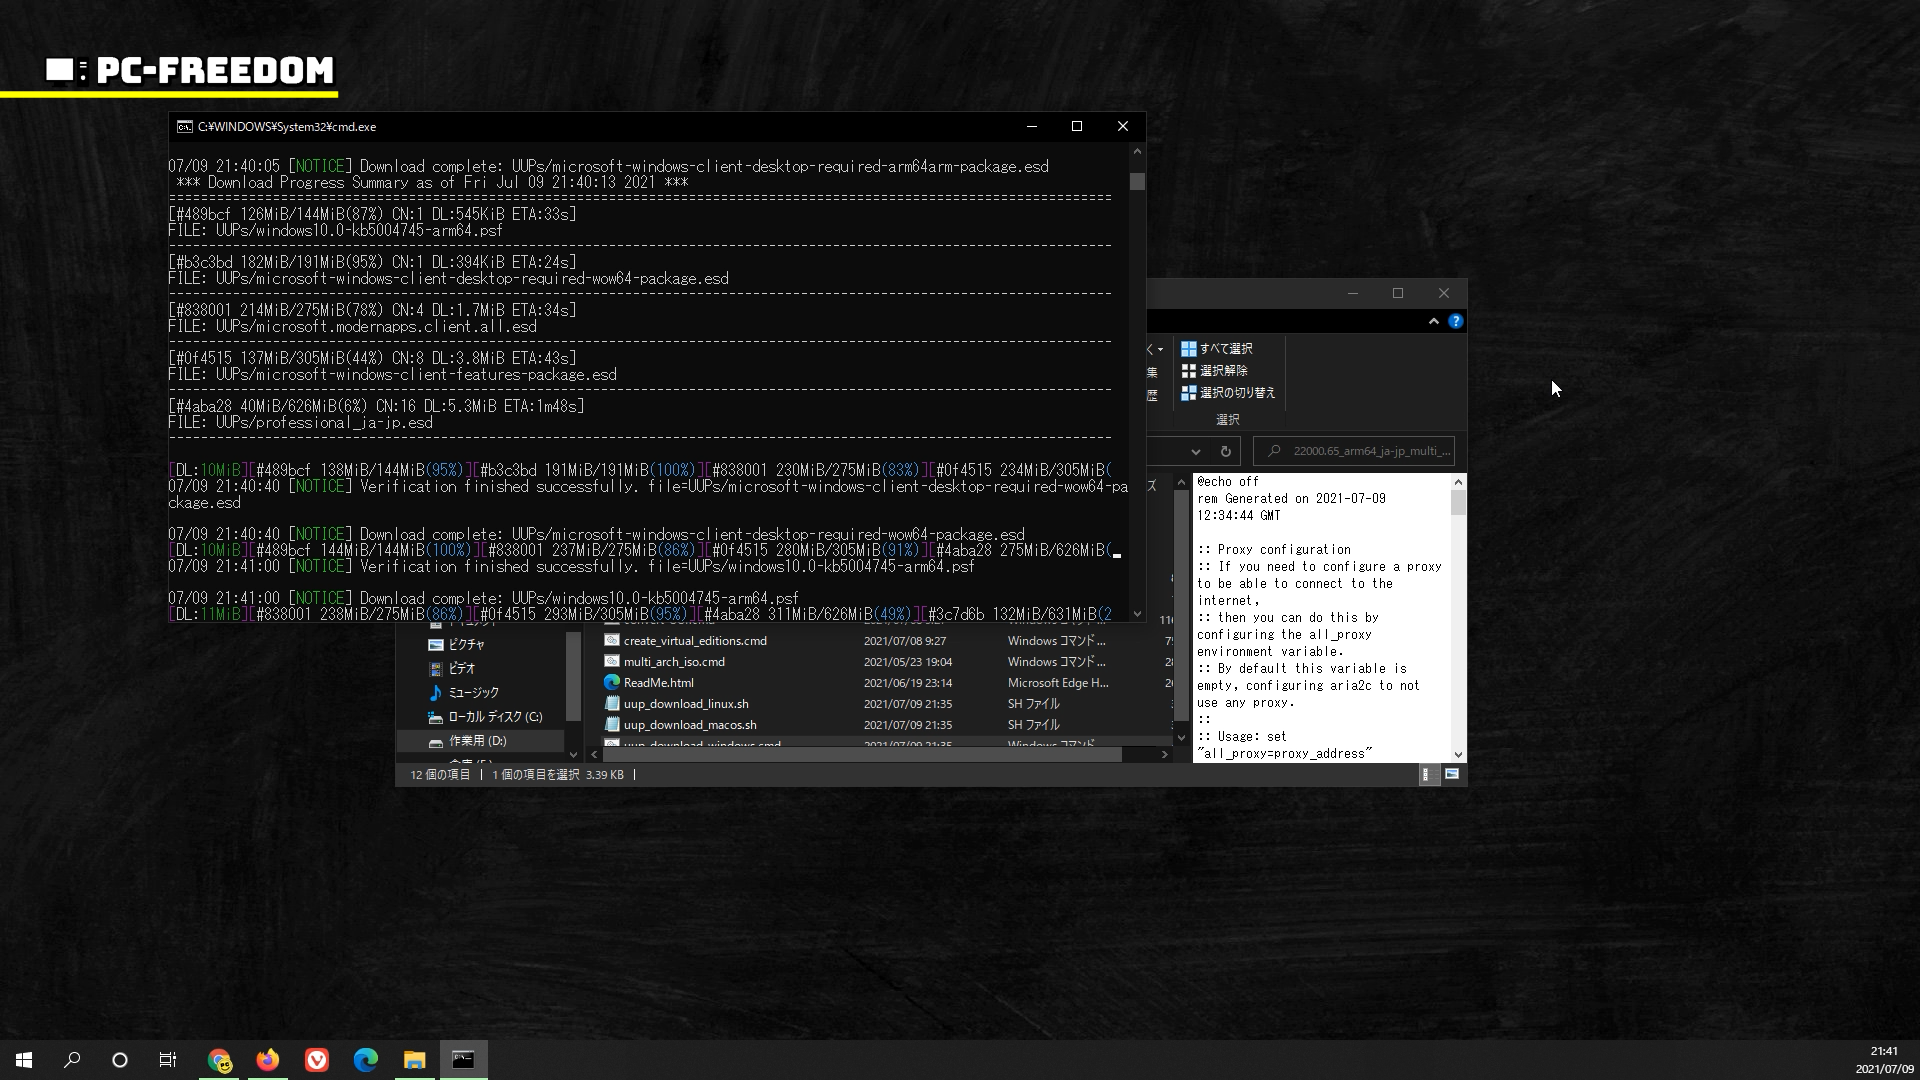Image resolution: width=1920 pixels, height=1080 pixels.
Task: Open ミュージック folder in navigation pane
Action: coord(472,692)
